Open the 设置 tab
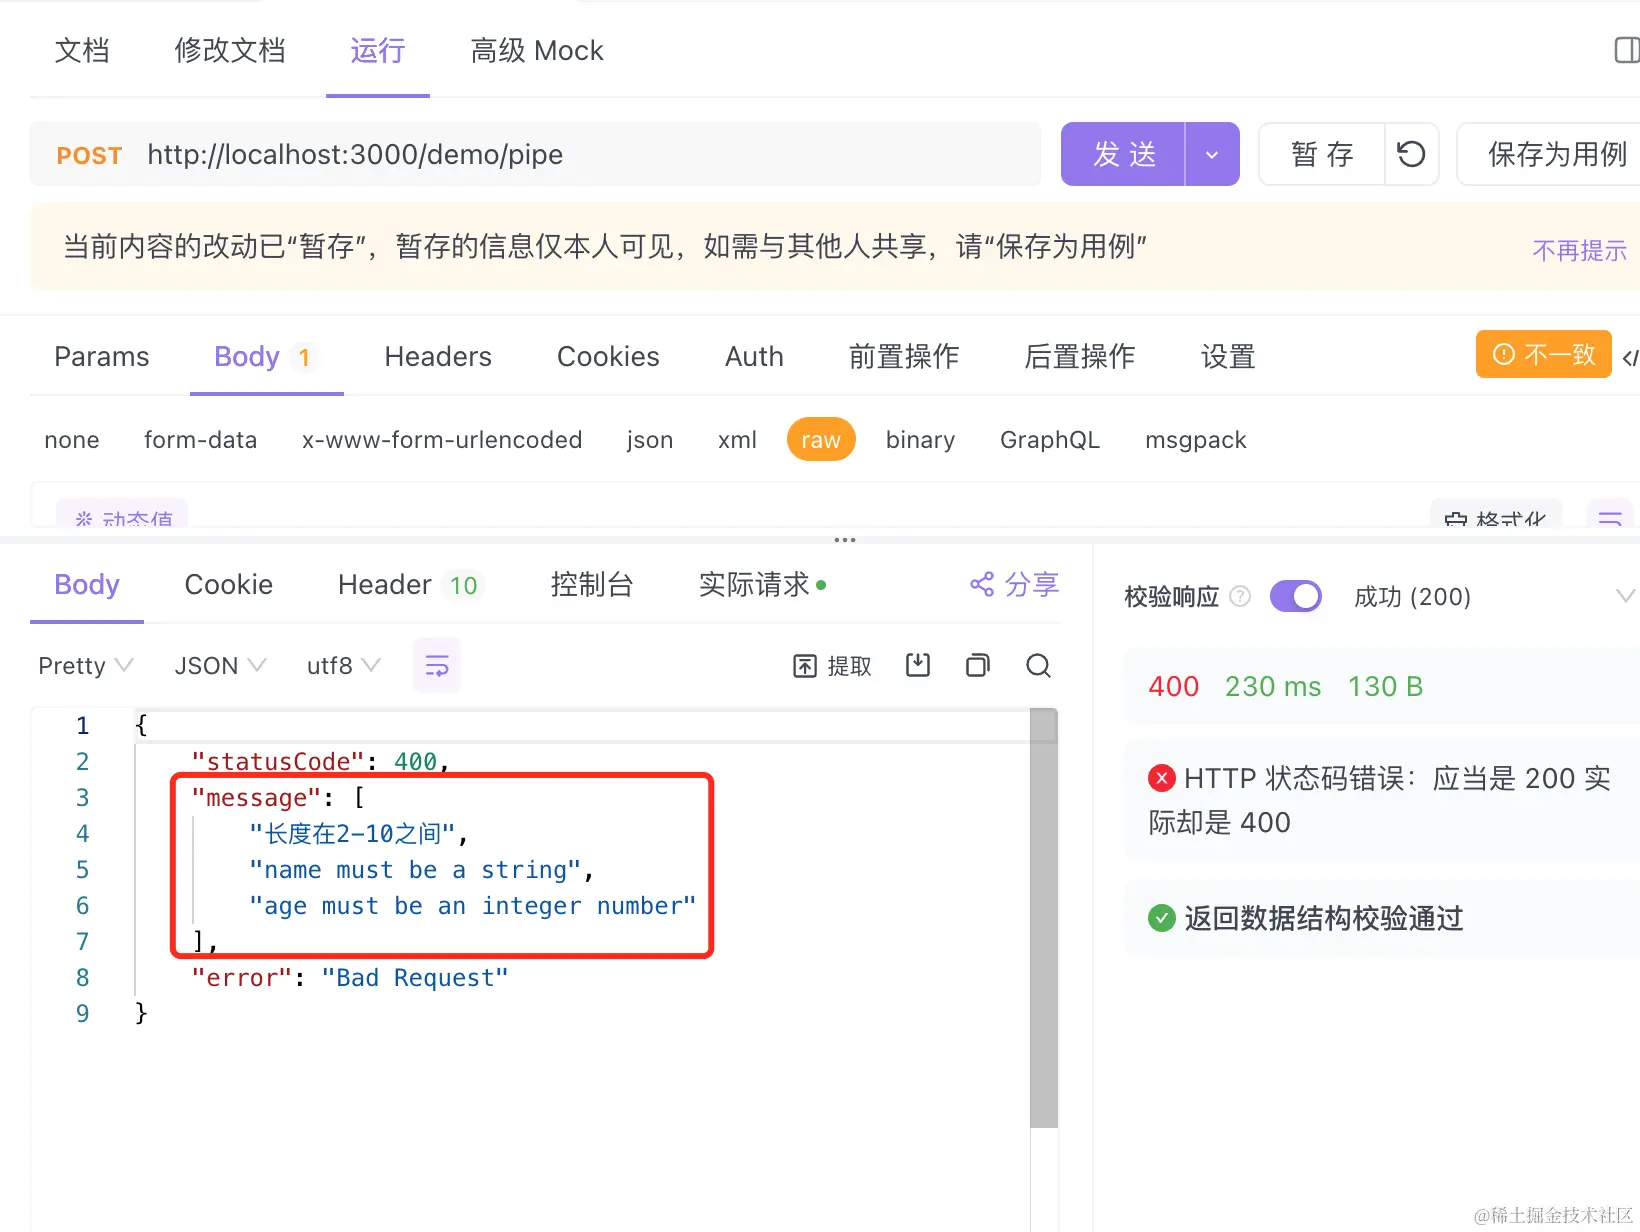The height and width of the screenshot is (1232, 1640). 1228,357
